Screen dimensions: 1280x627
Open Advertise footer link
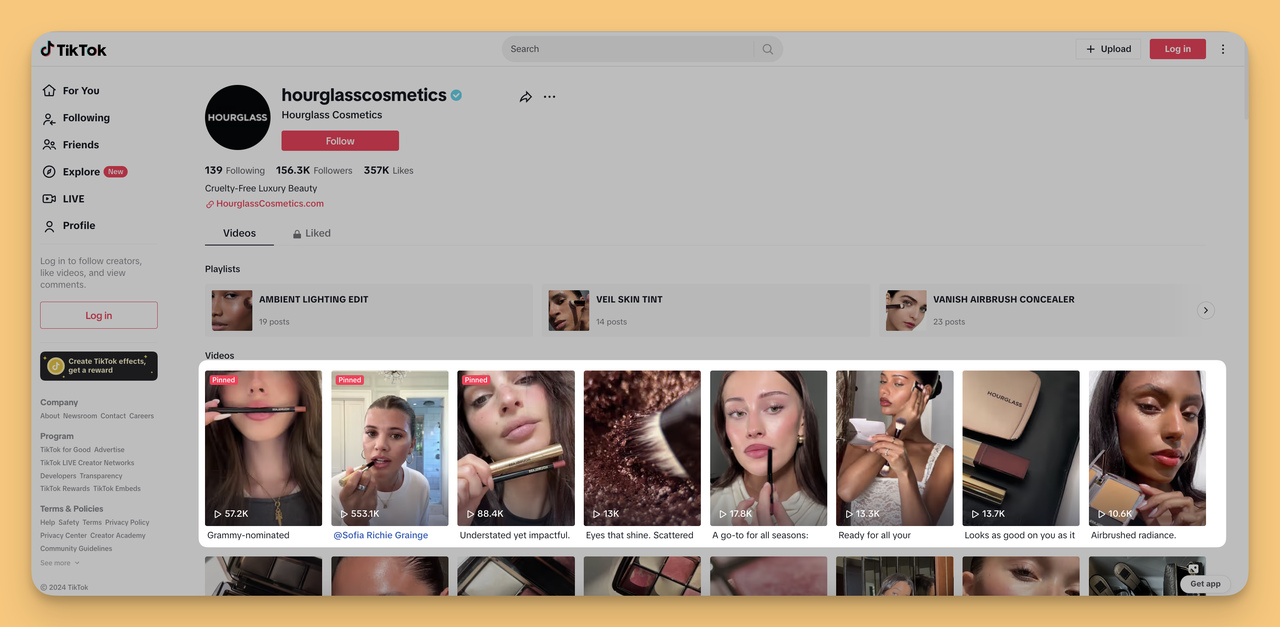click(109, 450)
